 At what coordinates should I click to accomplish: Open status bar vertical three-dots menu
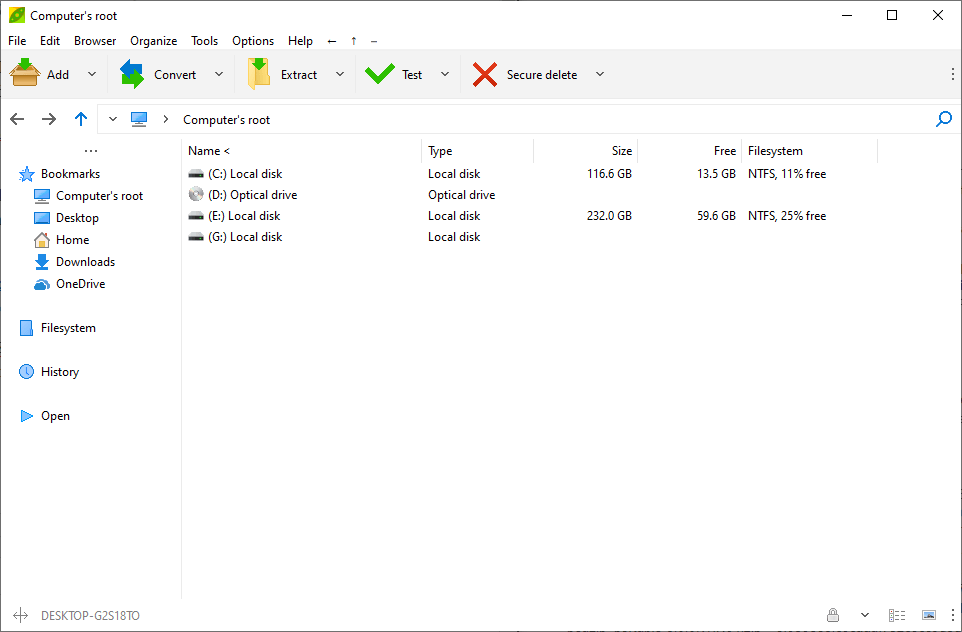pyautogui.click(x=952, y=615)
